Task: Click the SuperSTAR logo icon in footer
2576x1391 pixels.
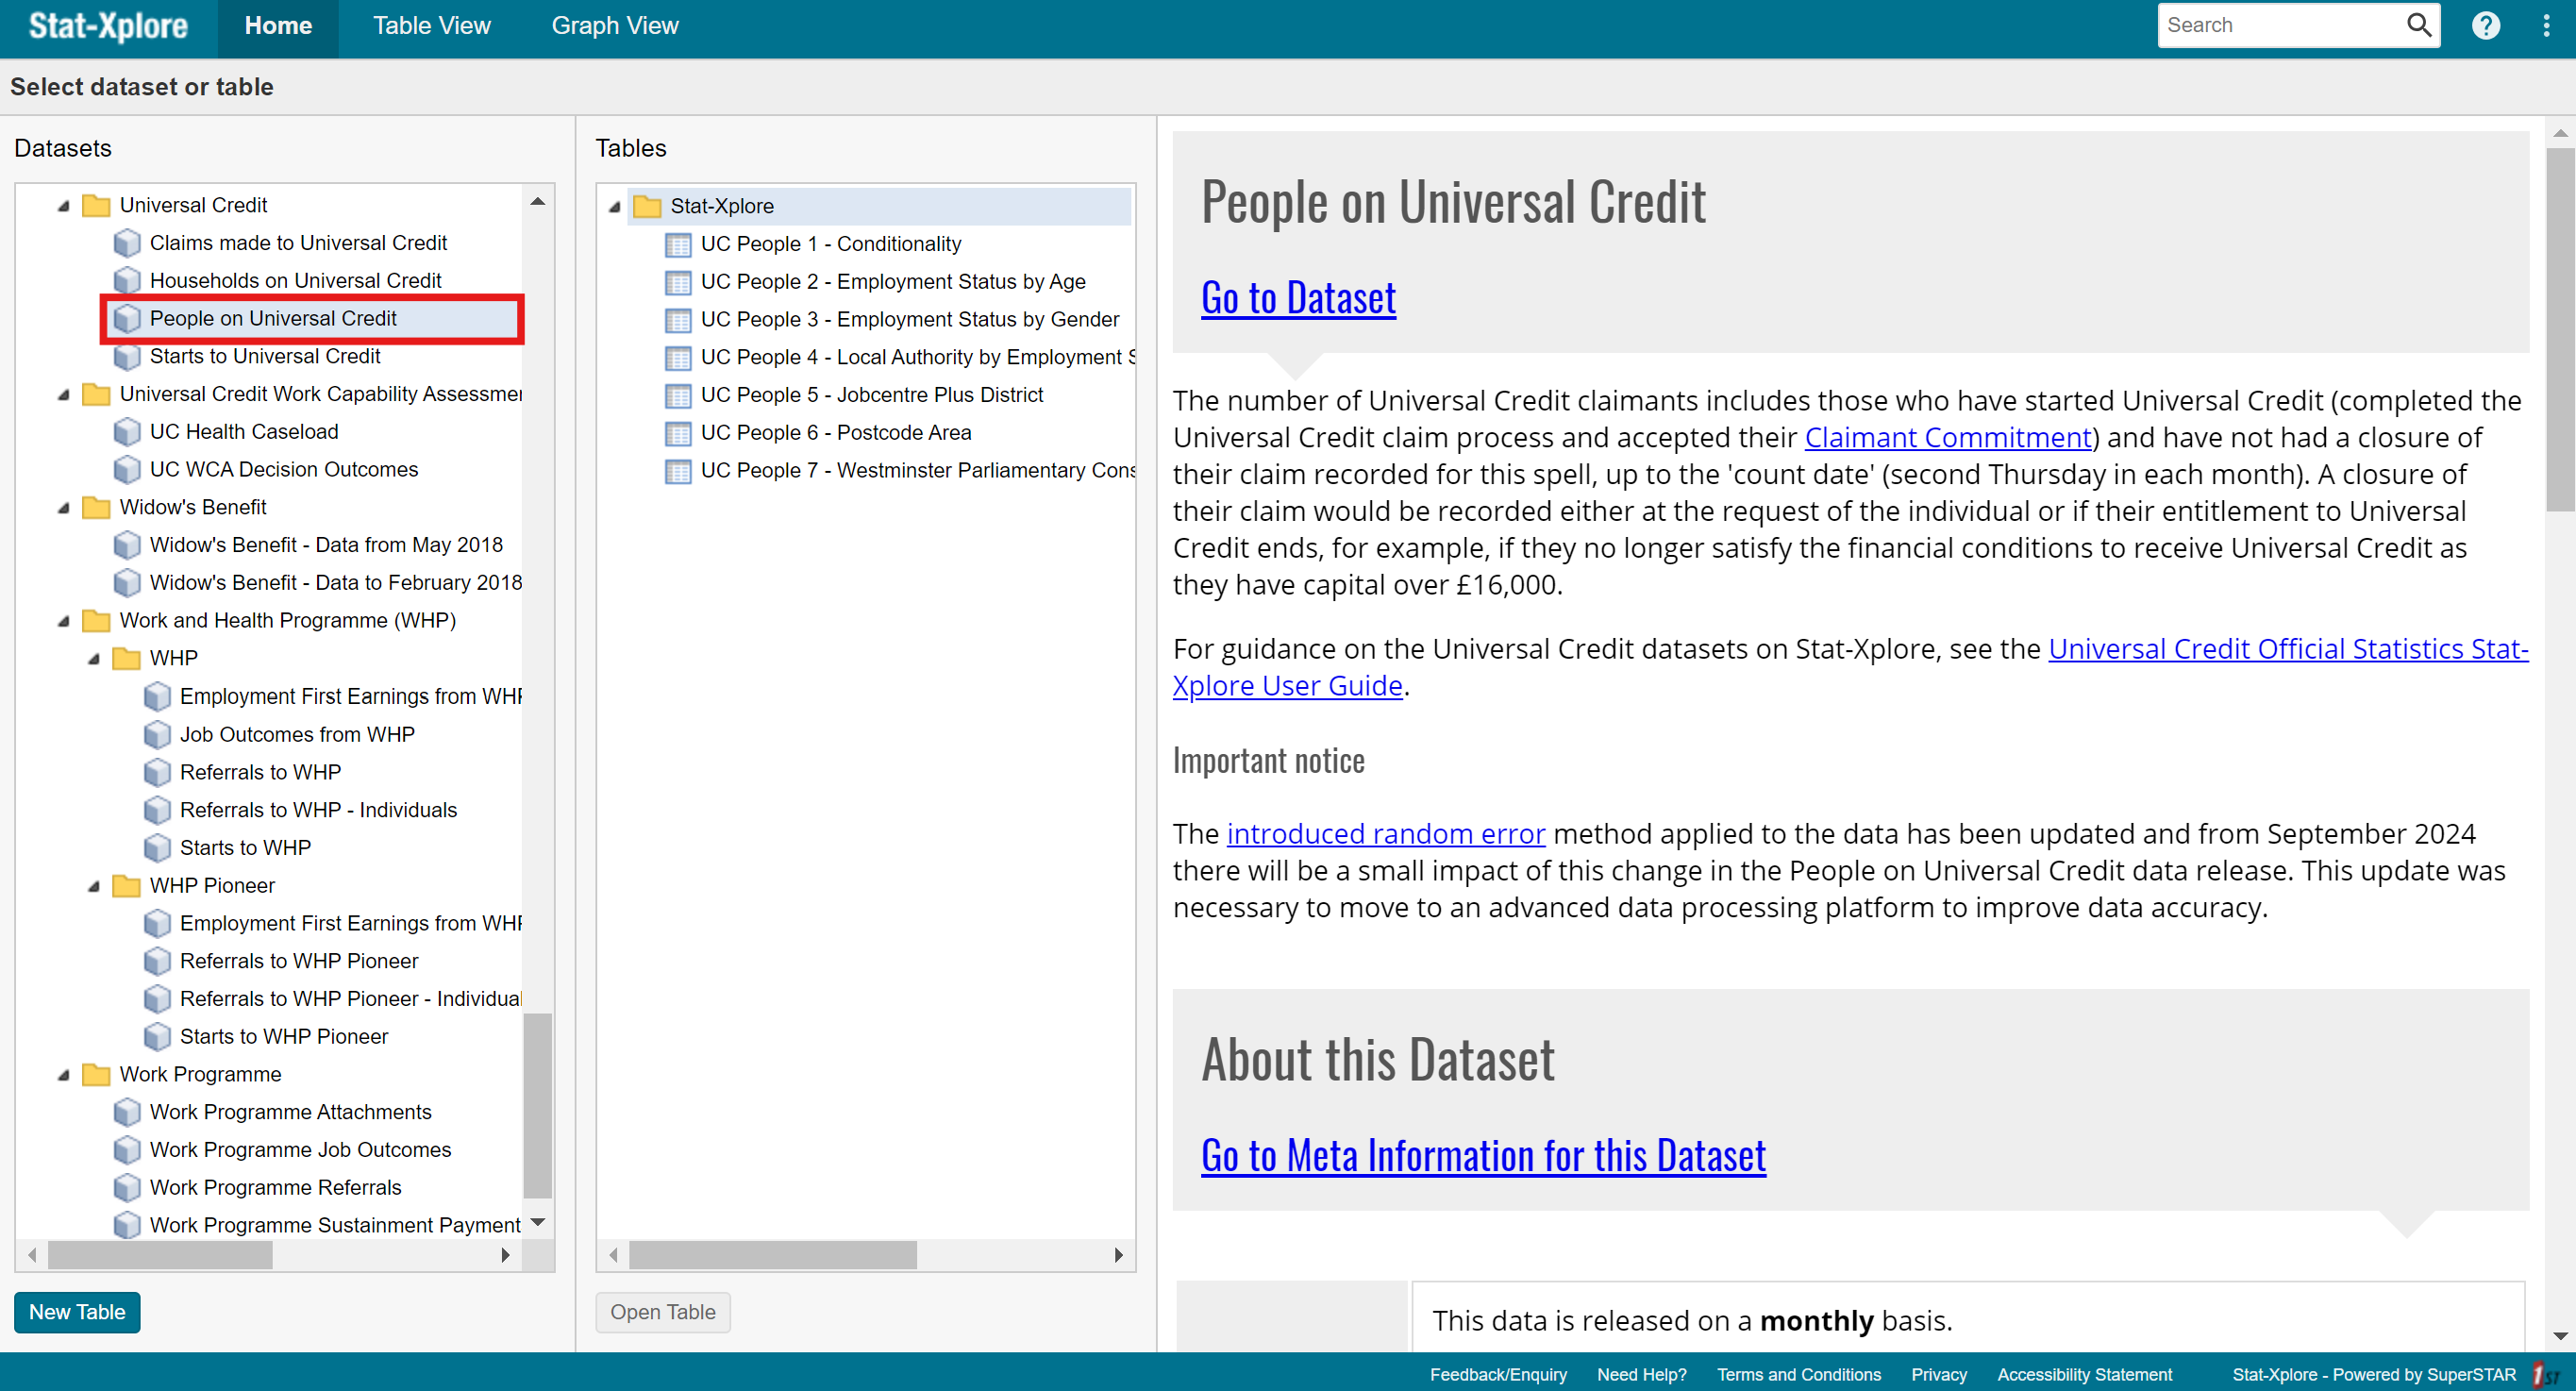Action: (2546, 1375)
